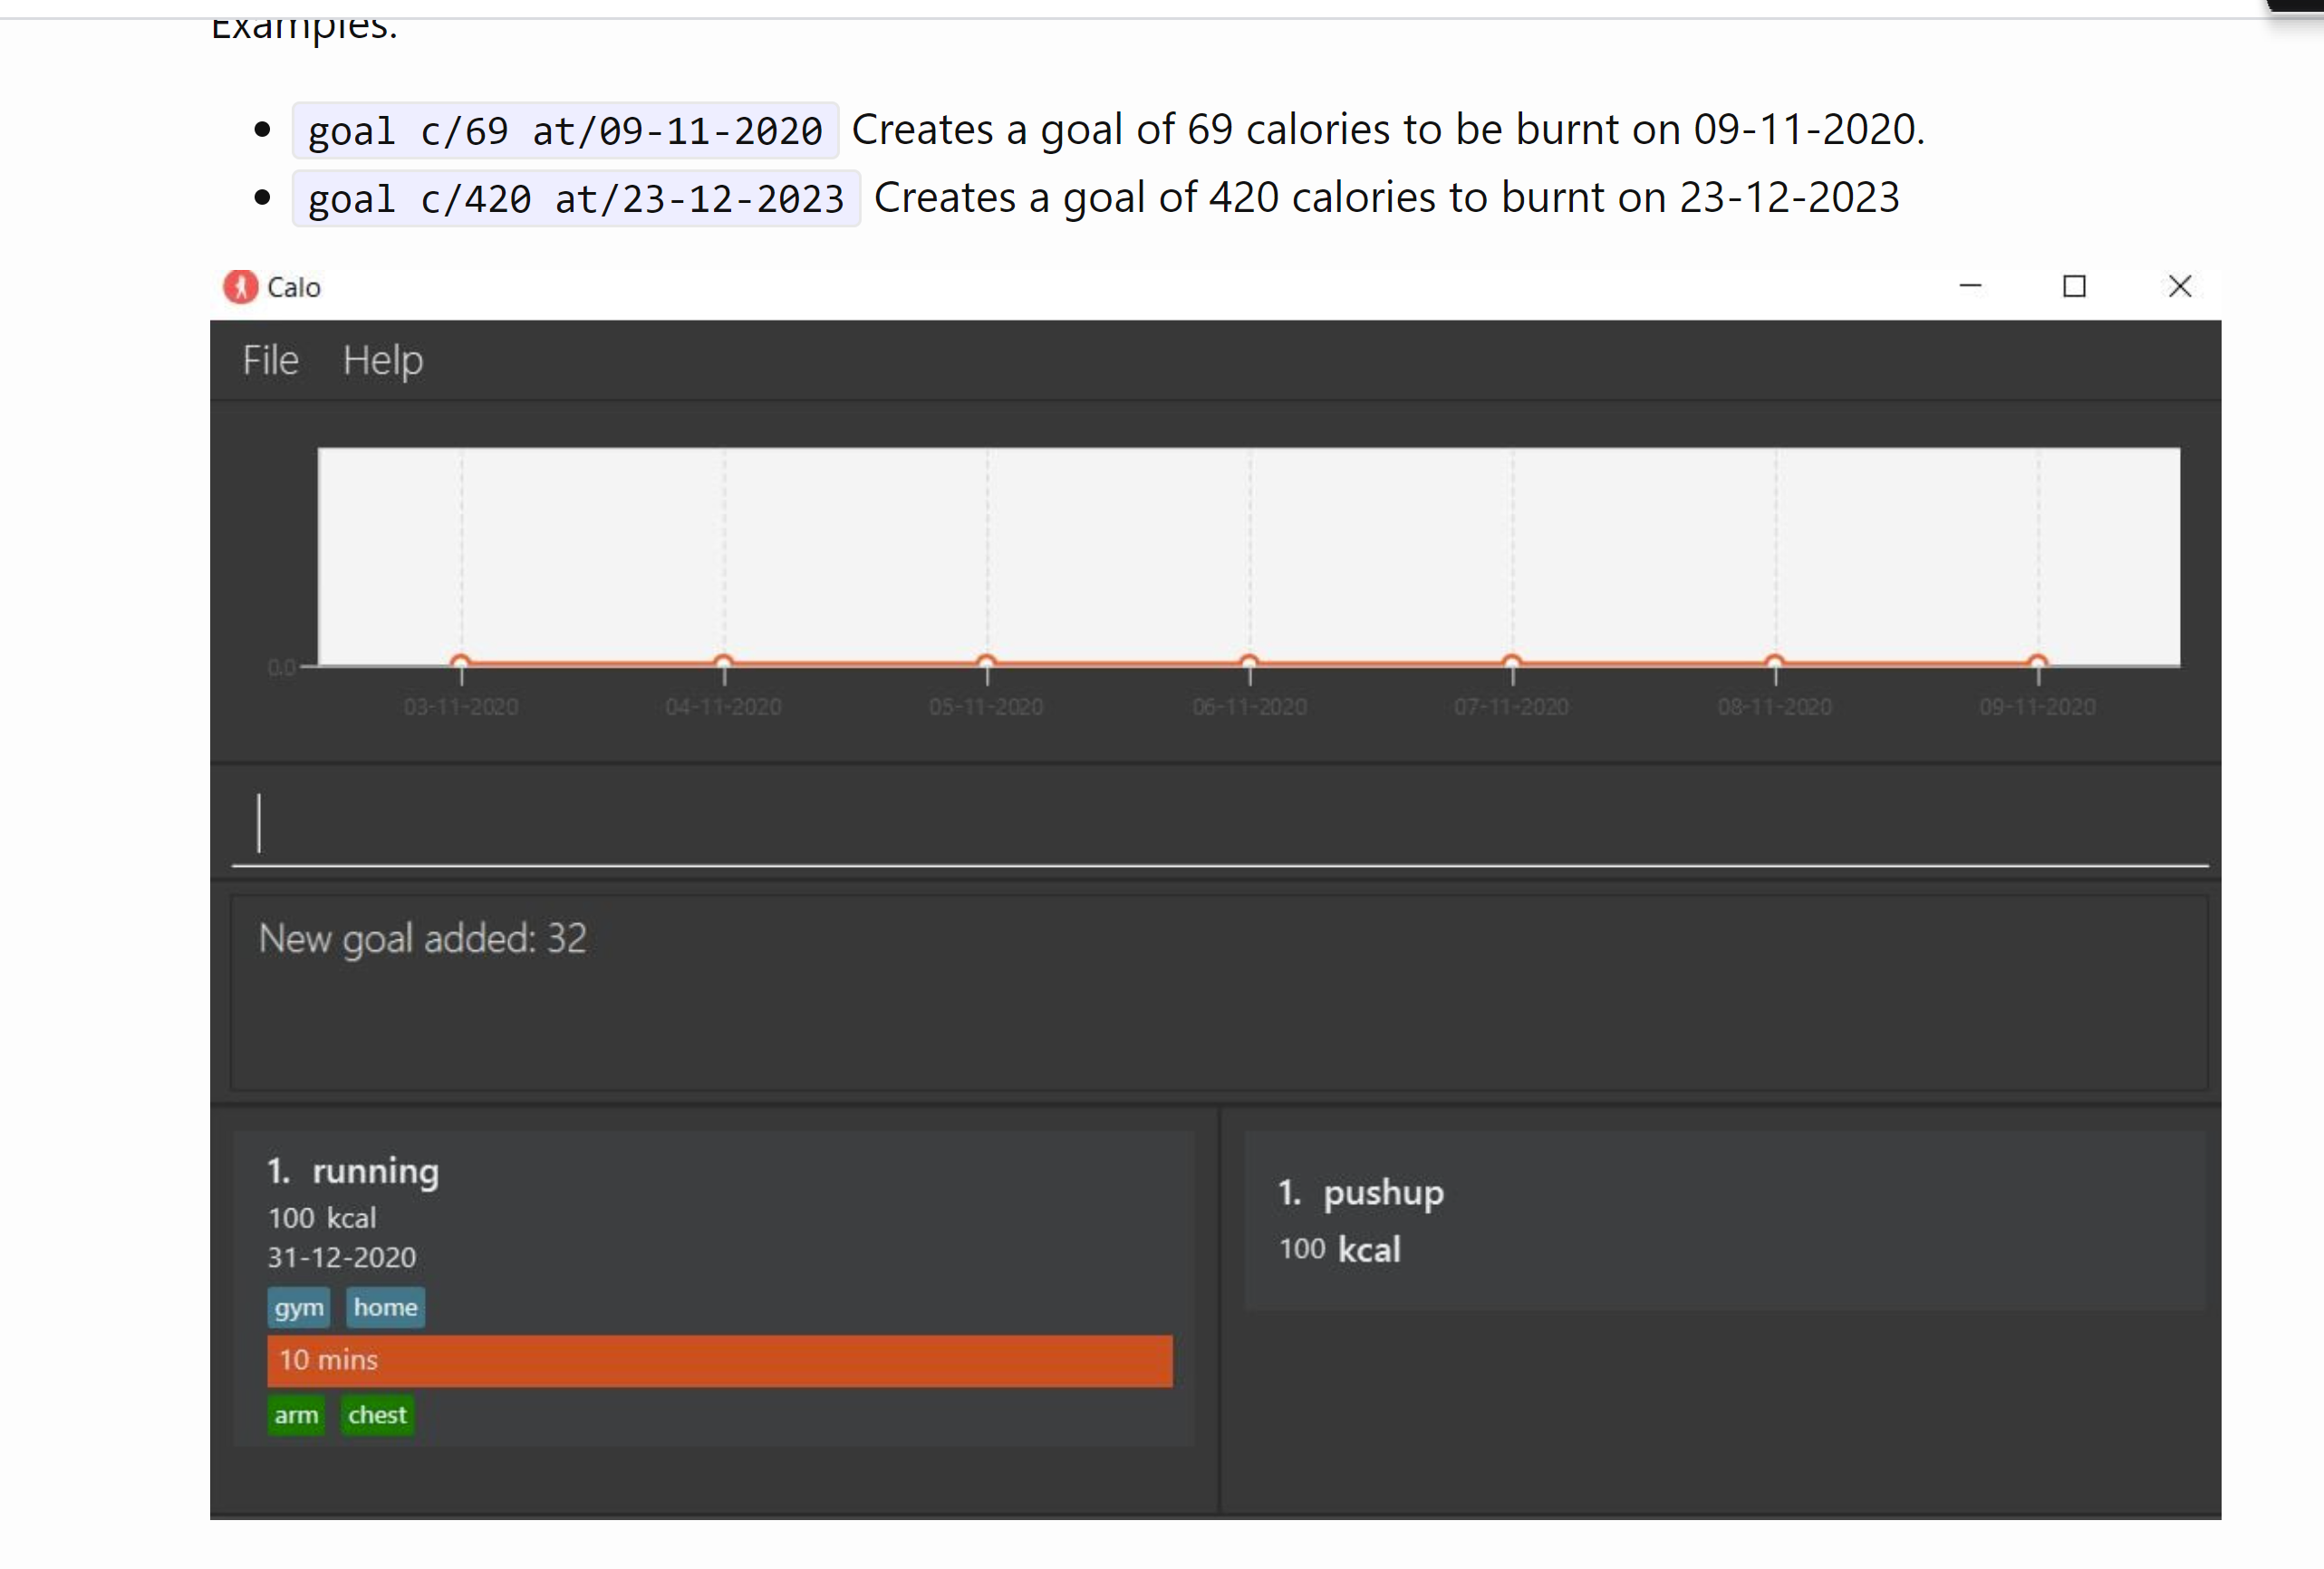Image resolution: width=2324 pixels, height=1569 pixels.
Task: Click the home tag on running
Action: 385,1308
